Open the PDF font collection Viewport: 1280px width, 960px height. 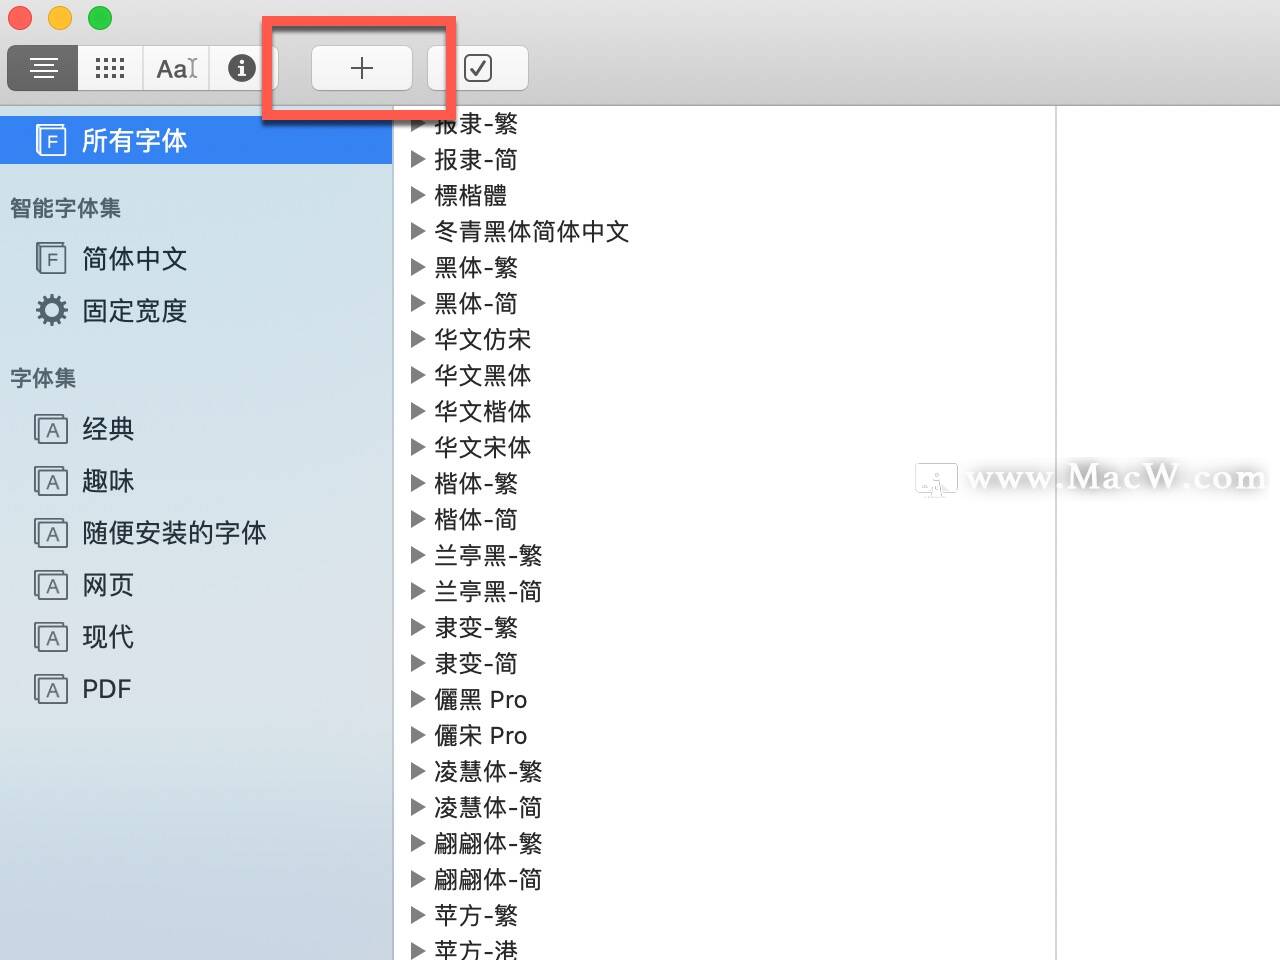coord(105,688)
